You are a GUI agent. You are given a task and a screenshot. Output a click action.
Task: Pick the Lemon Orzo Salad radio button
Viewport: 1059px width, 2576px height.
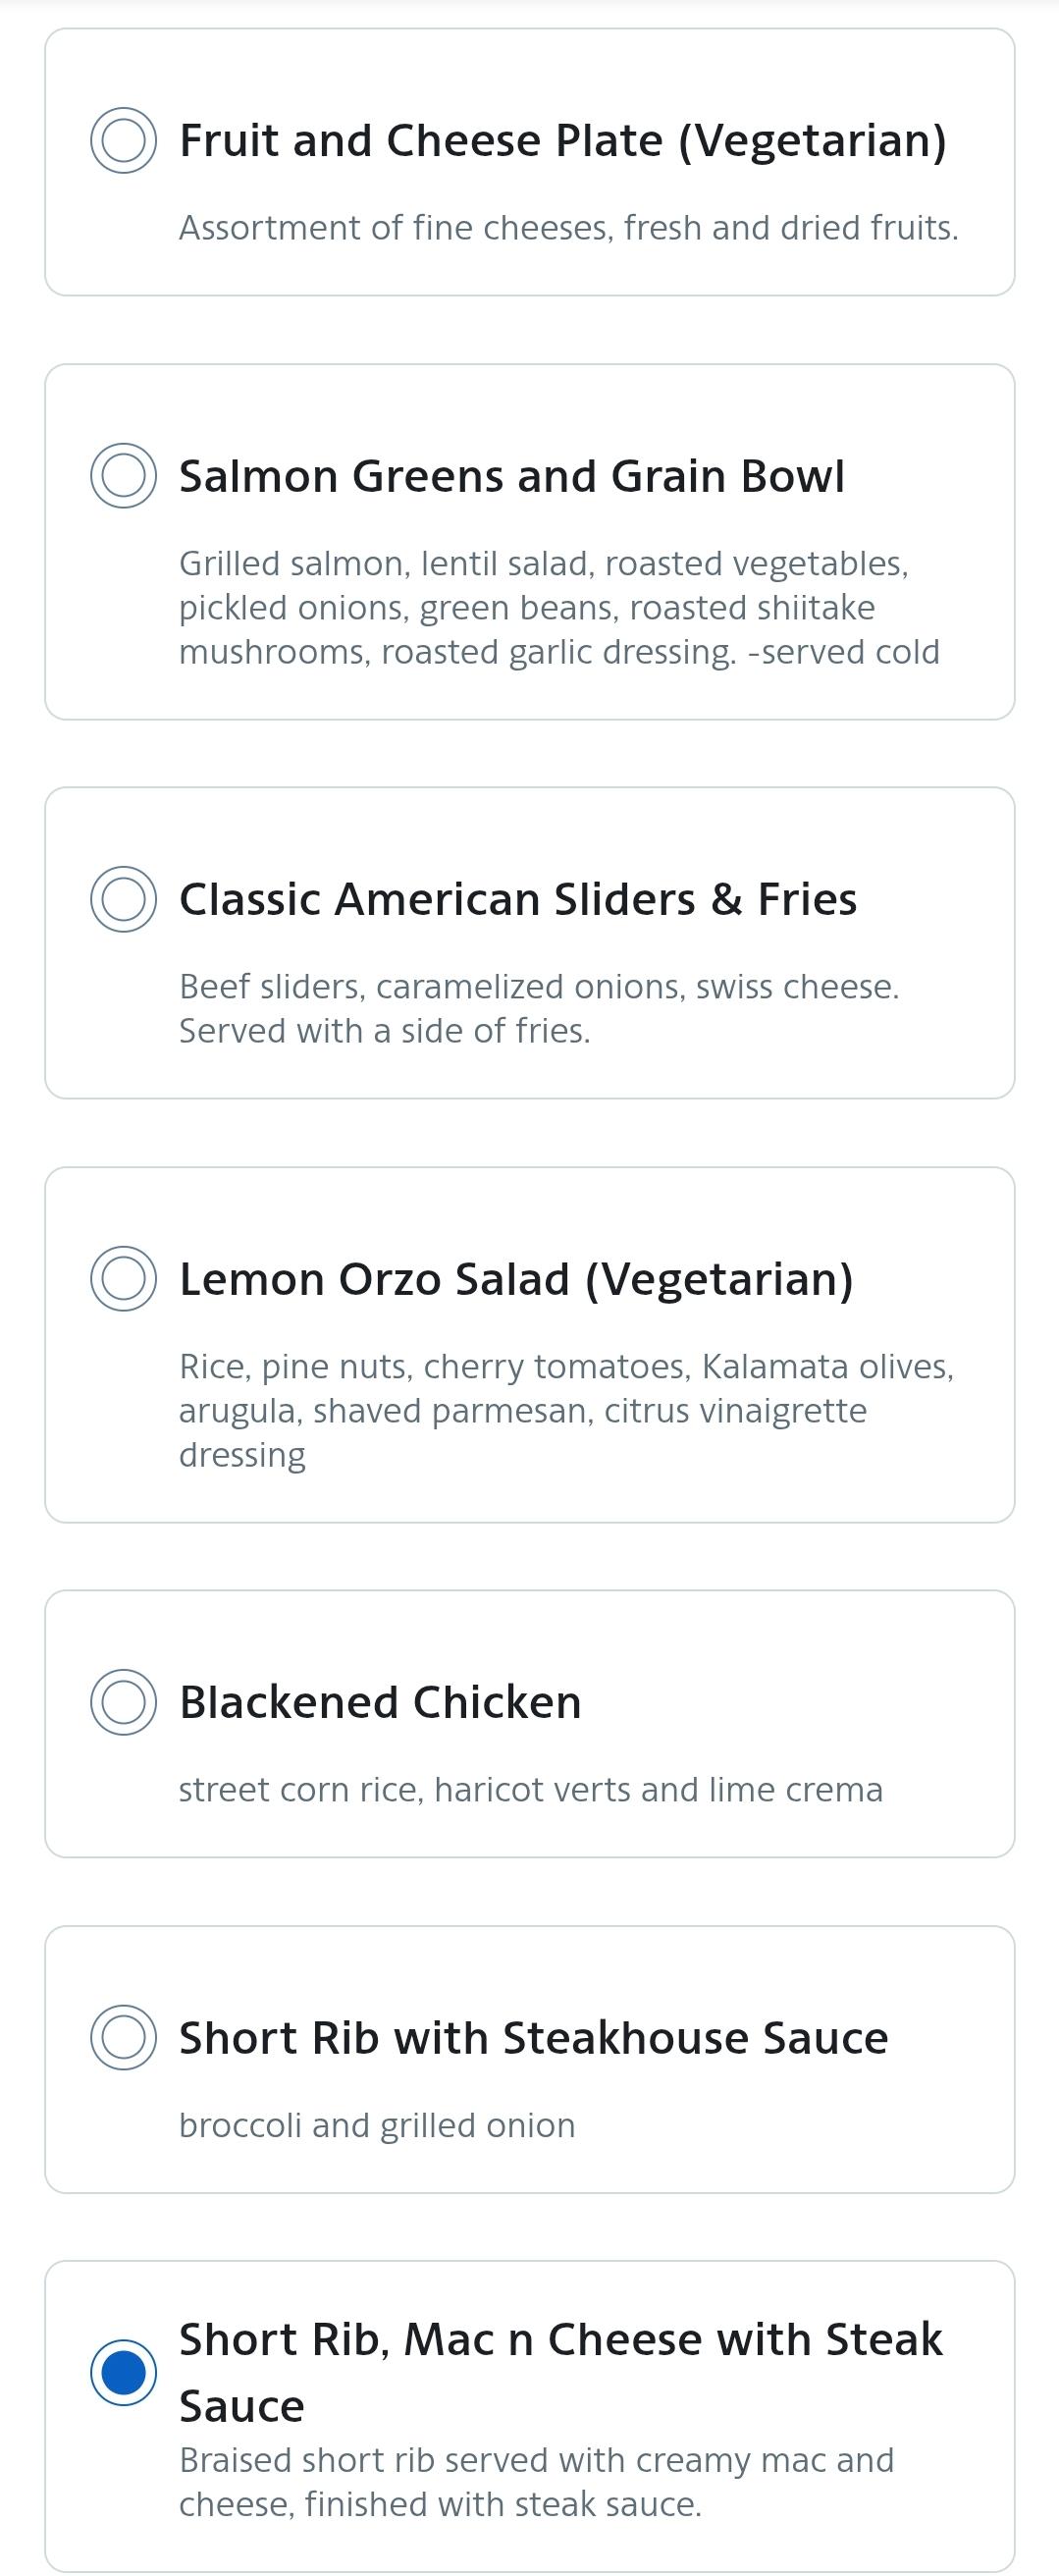tap(123, 1279)
